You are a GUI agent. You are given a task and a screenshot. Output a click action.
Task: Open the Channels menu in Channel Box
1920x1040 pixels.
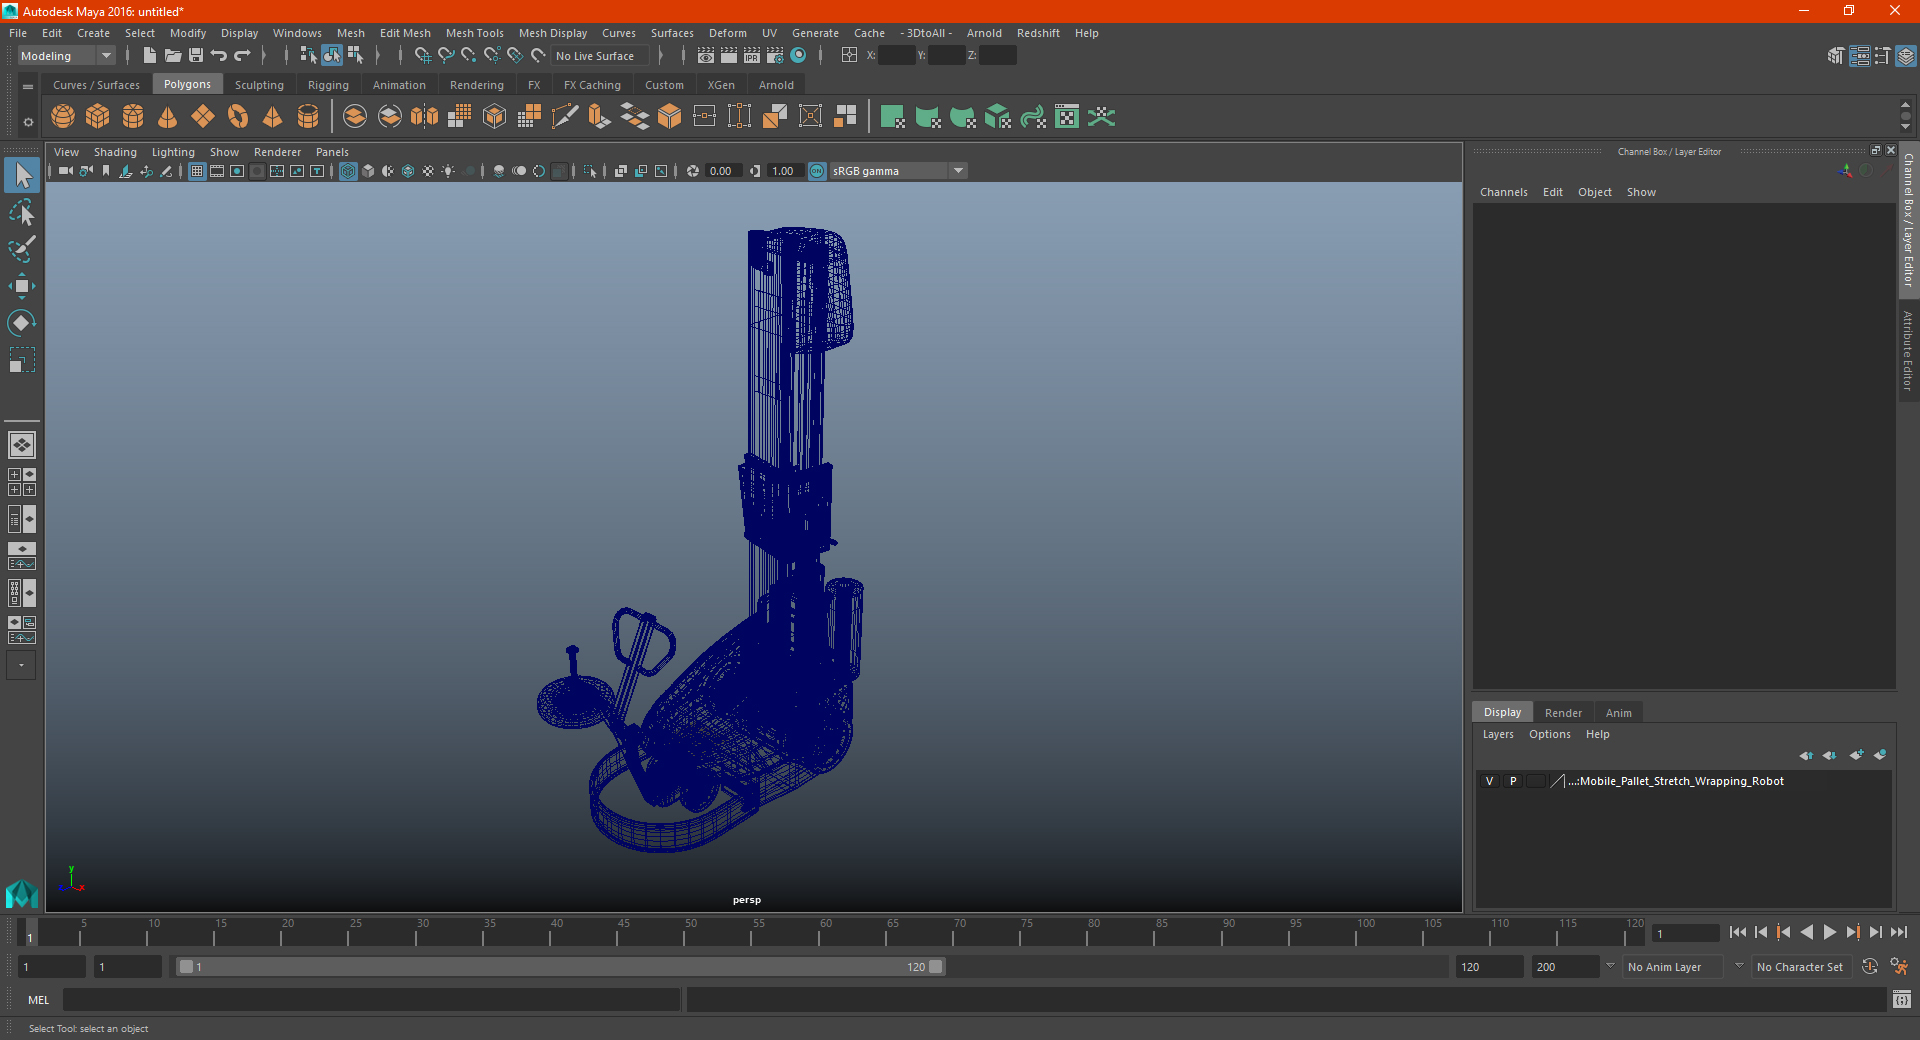coord(1503,192)
